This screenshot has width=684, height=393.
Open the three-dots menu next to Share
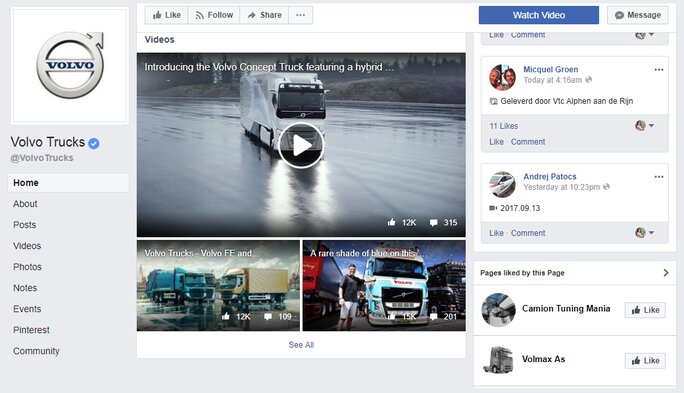click(301, 15)
